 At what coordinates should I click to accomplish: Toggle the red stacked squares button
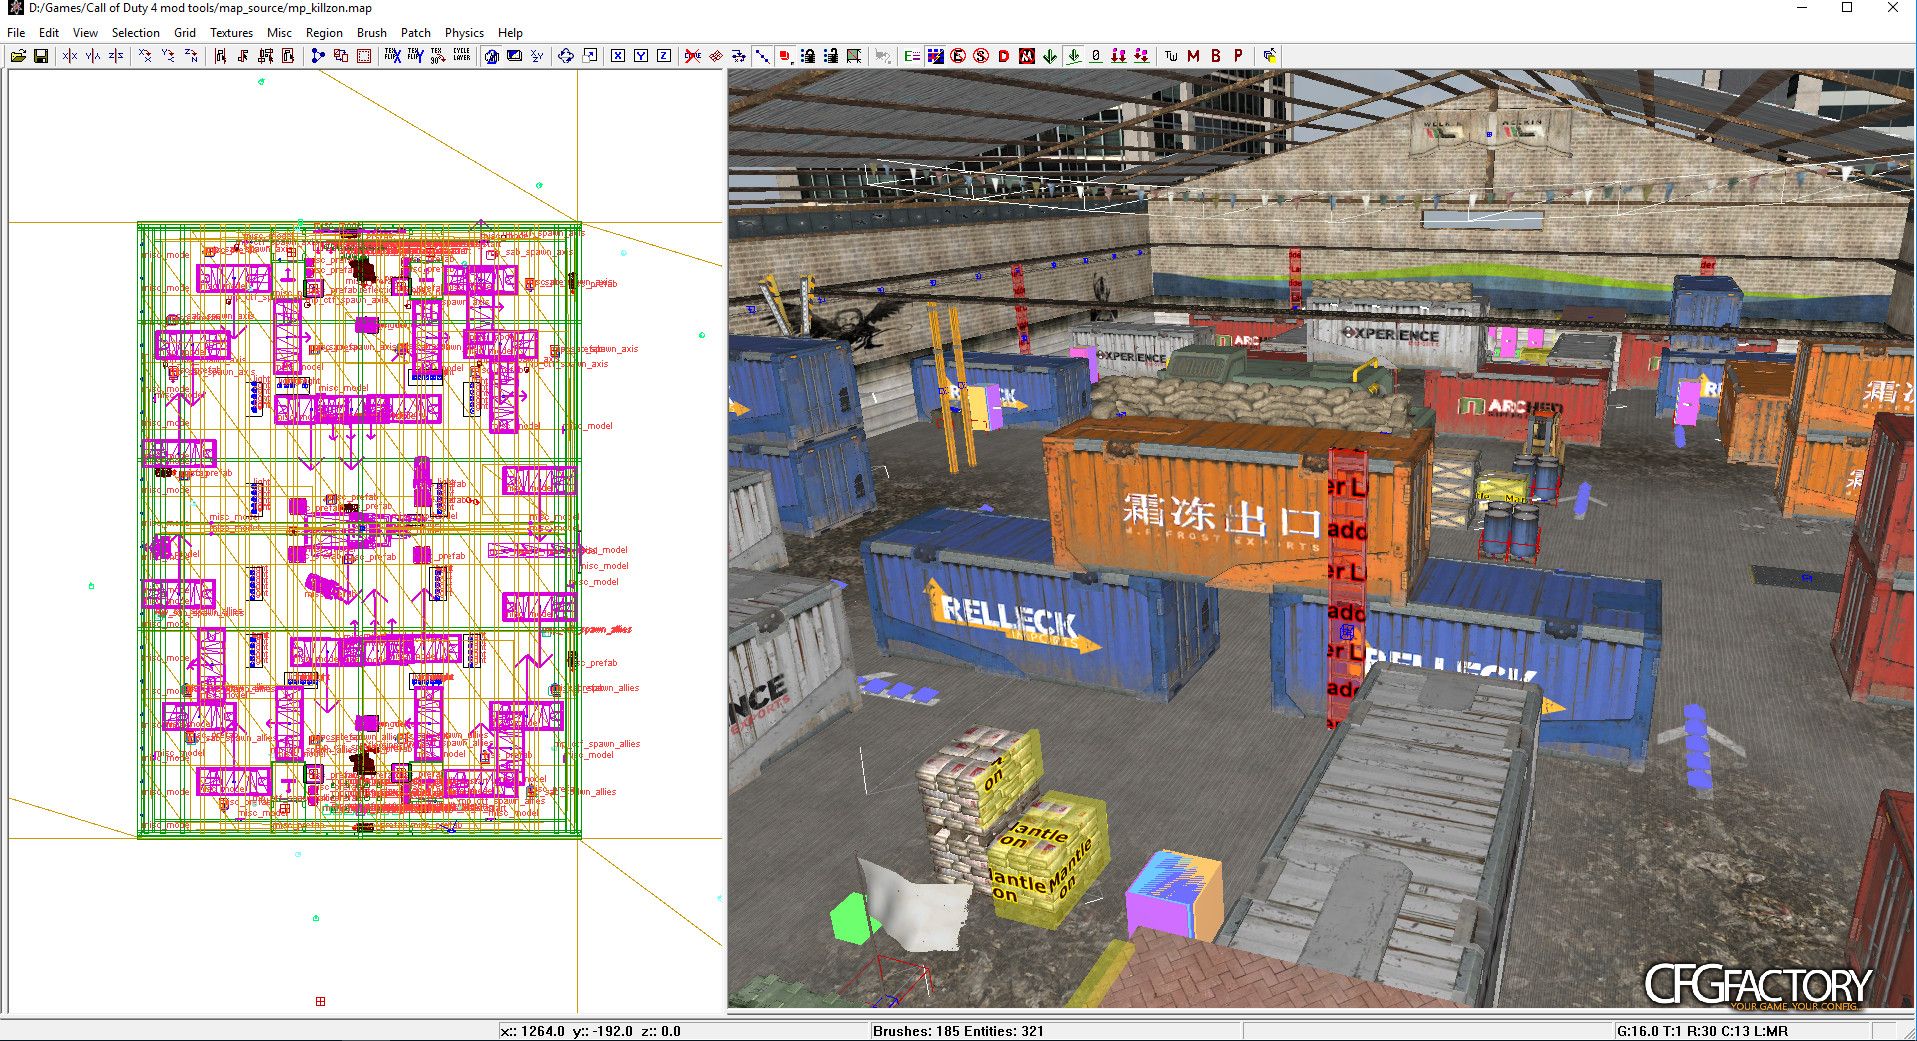786,56
